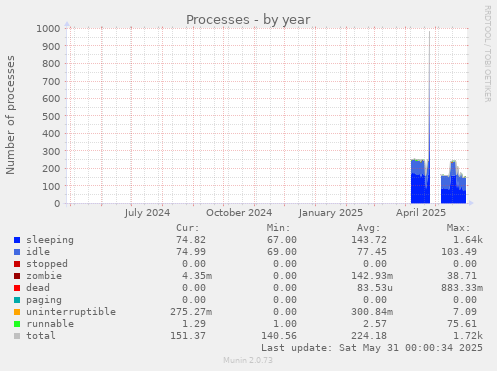Viewport: 497px width, 371px height.
Task: Click uninterruptible max value 7.09
Action: click(465, 312)
